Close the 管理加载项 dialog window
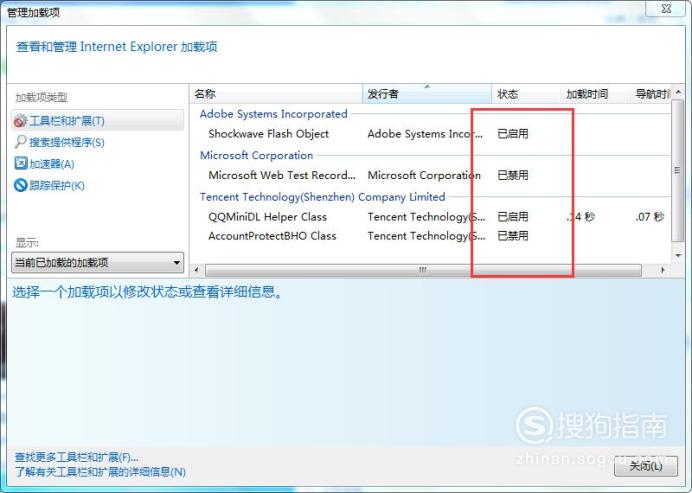The height and width of the screenshot is (493, 692). [666, 8]
